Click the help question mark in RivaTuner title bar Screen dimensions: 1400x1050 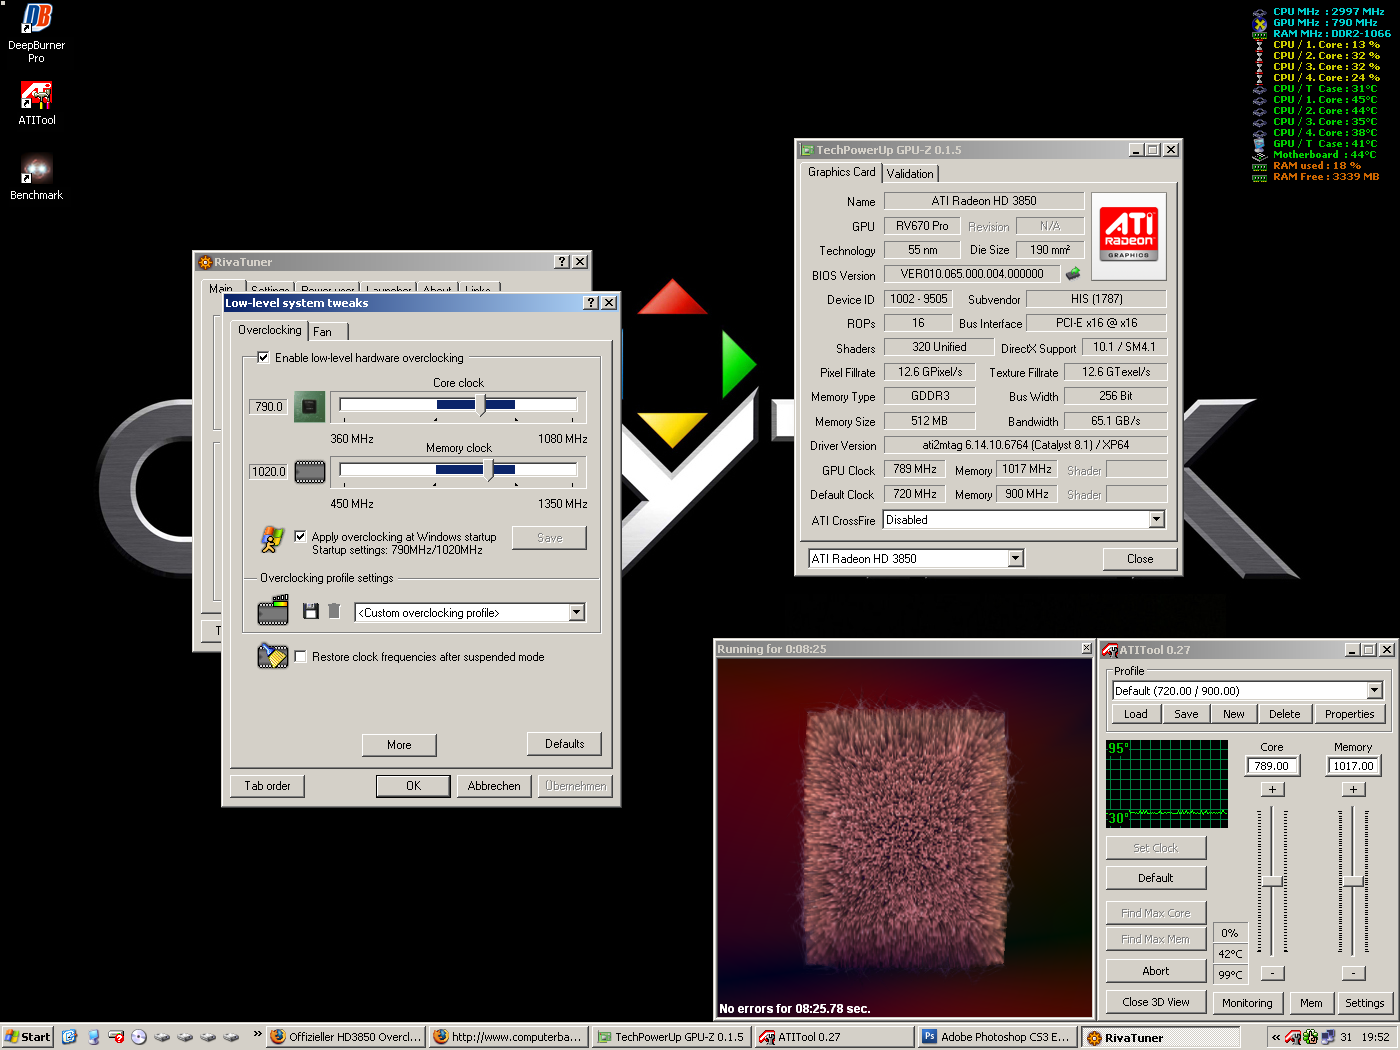[562, 261]
